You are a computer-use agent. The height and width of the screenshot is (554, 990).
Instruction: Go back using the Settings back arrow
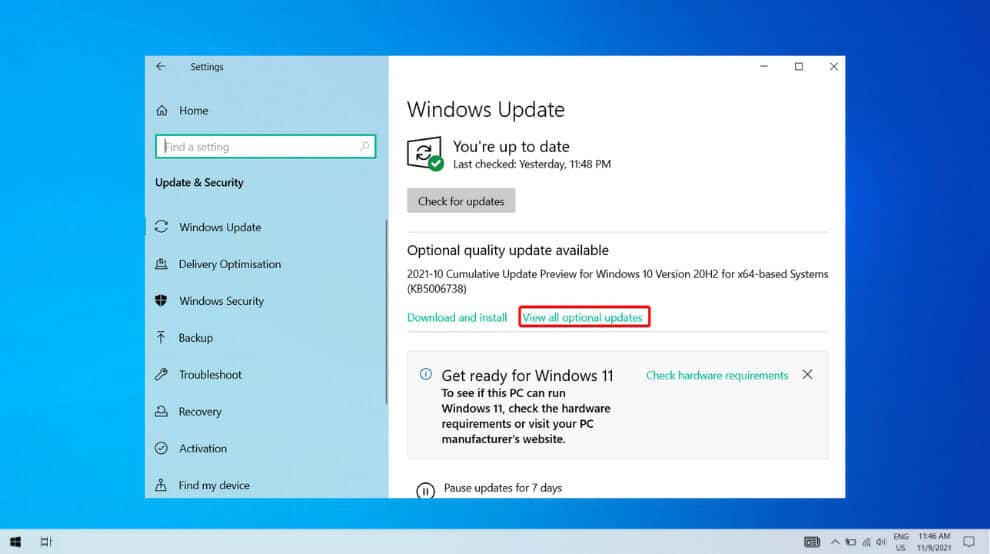[160, 66]
